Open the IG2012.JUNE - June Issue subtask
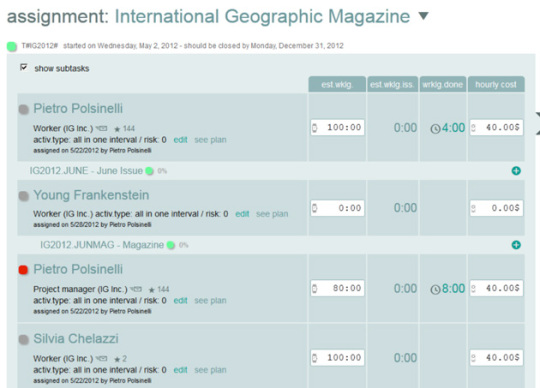This screenshot has width=540, height=388. 86,171
